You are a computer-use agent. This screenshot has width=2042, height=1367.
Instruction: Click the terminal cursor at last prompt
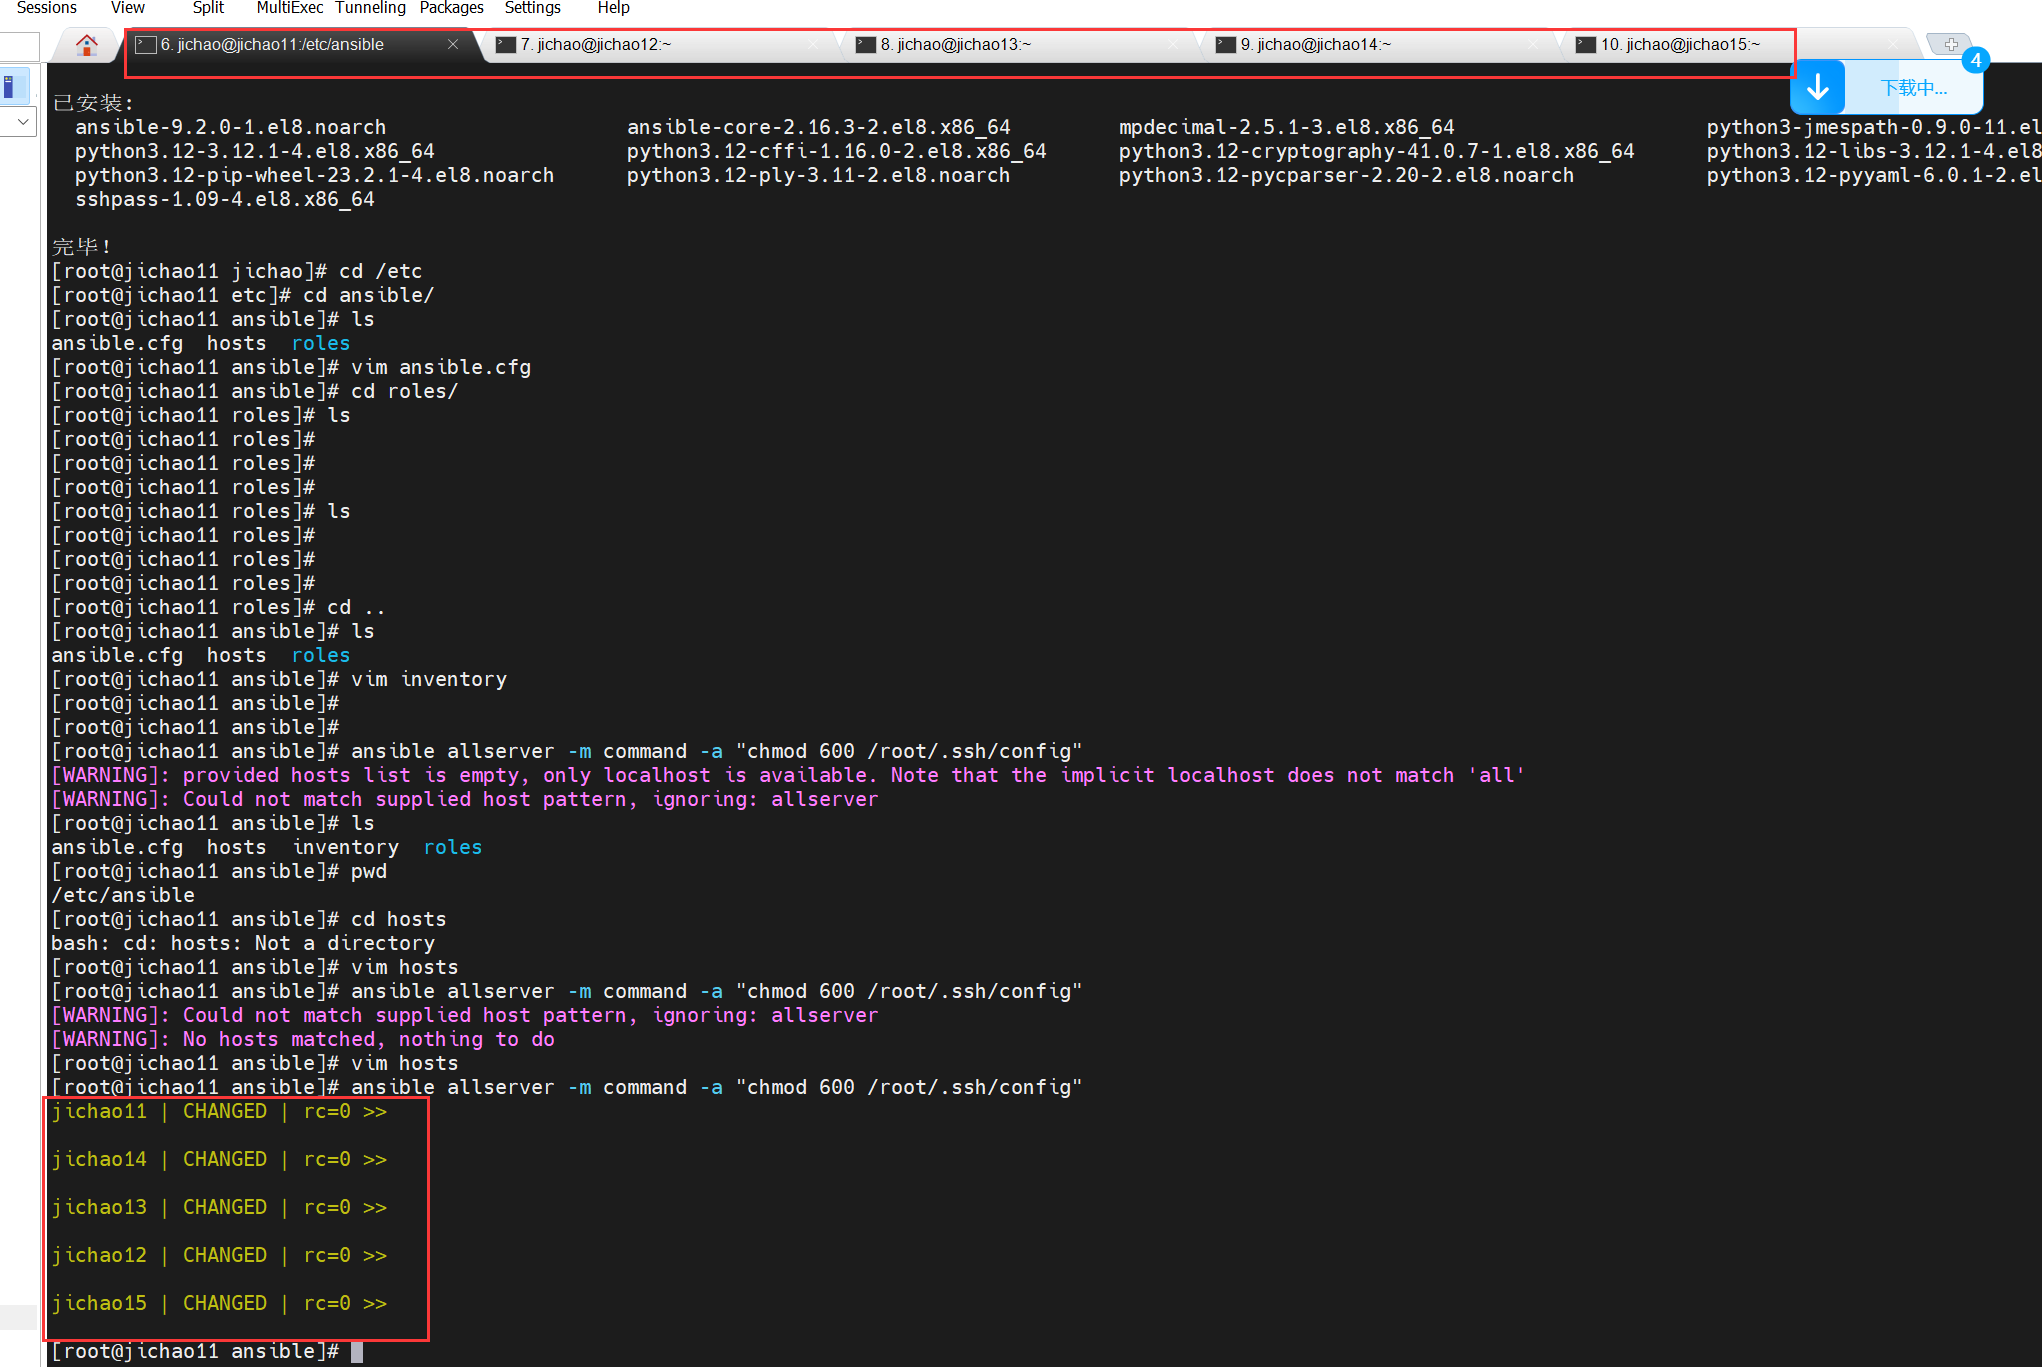[x=357, y=1352]
